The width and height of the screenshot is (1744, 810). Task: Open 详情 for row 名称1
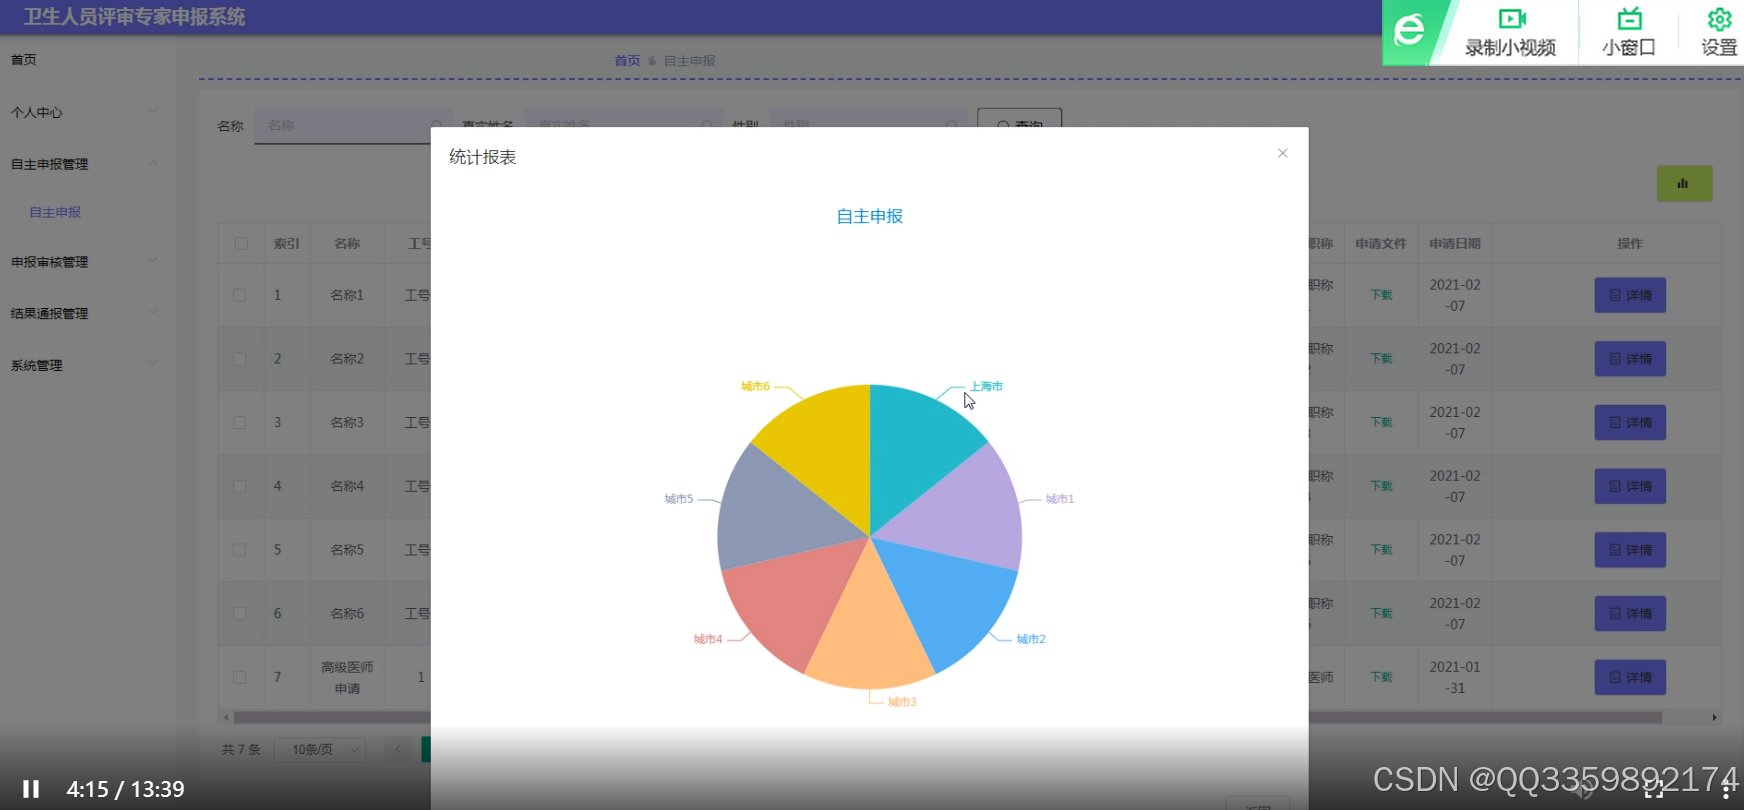(x=1630, y=295)
